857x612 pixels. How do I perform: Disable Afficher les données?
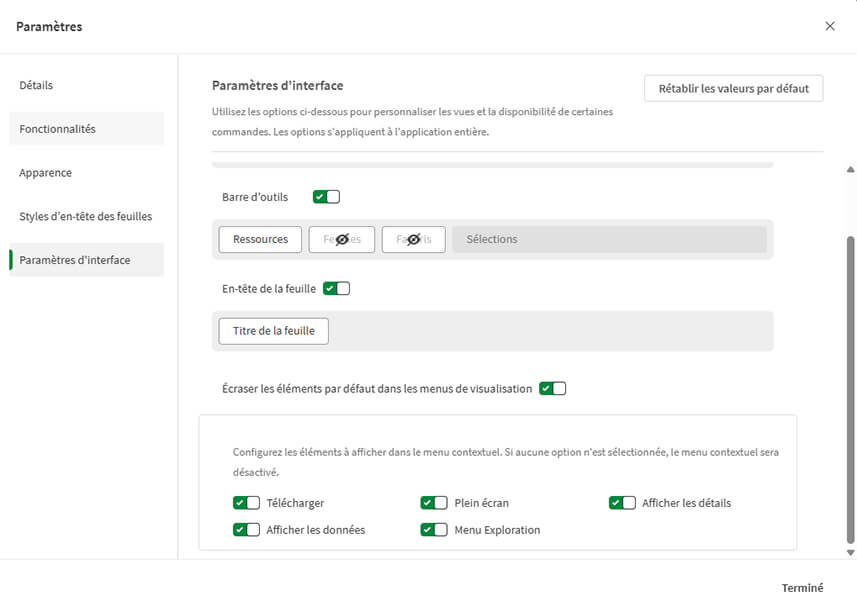(x=246, y=530)
